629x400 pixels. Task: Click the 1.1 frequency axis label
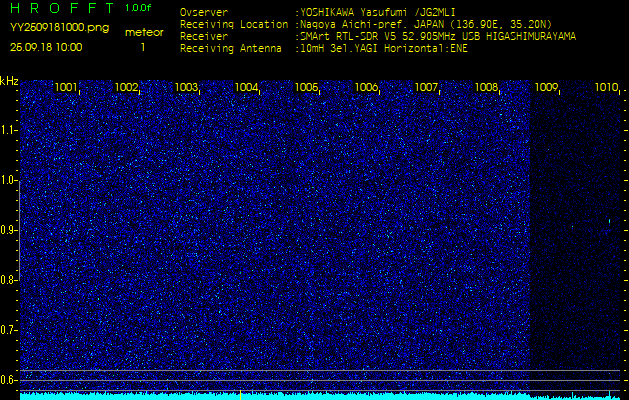coord(9,130)
